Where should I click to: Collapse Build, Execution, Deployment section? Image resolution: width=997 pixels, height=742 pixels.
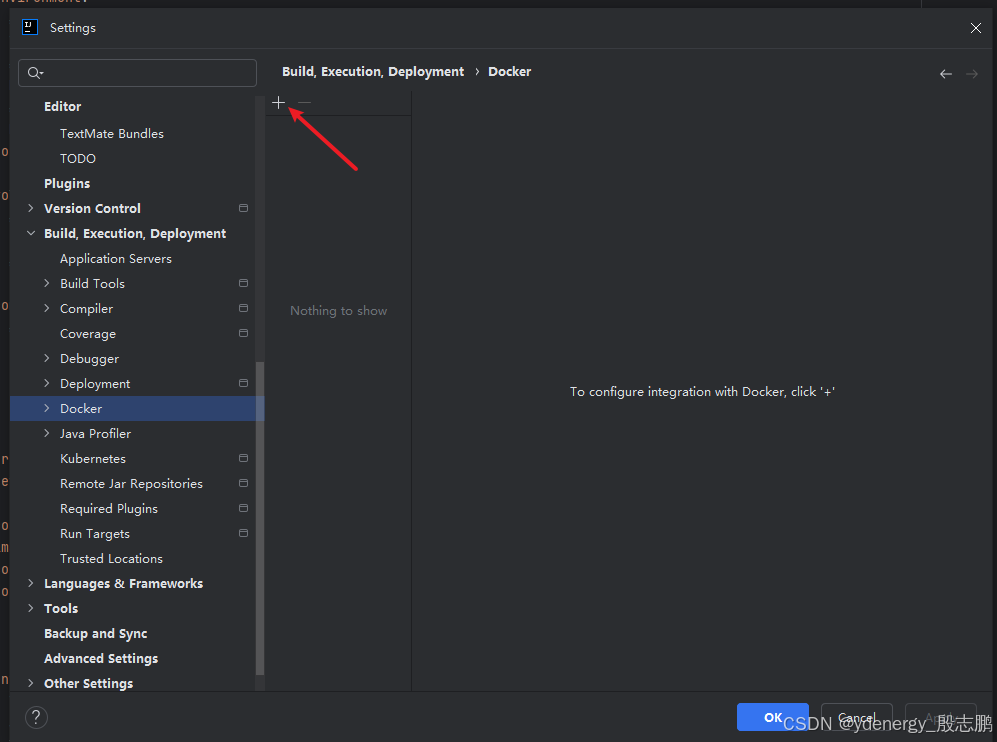pyautogui.click(x=31, y=233)
